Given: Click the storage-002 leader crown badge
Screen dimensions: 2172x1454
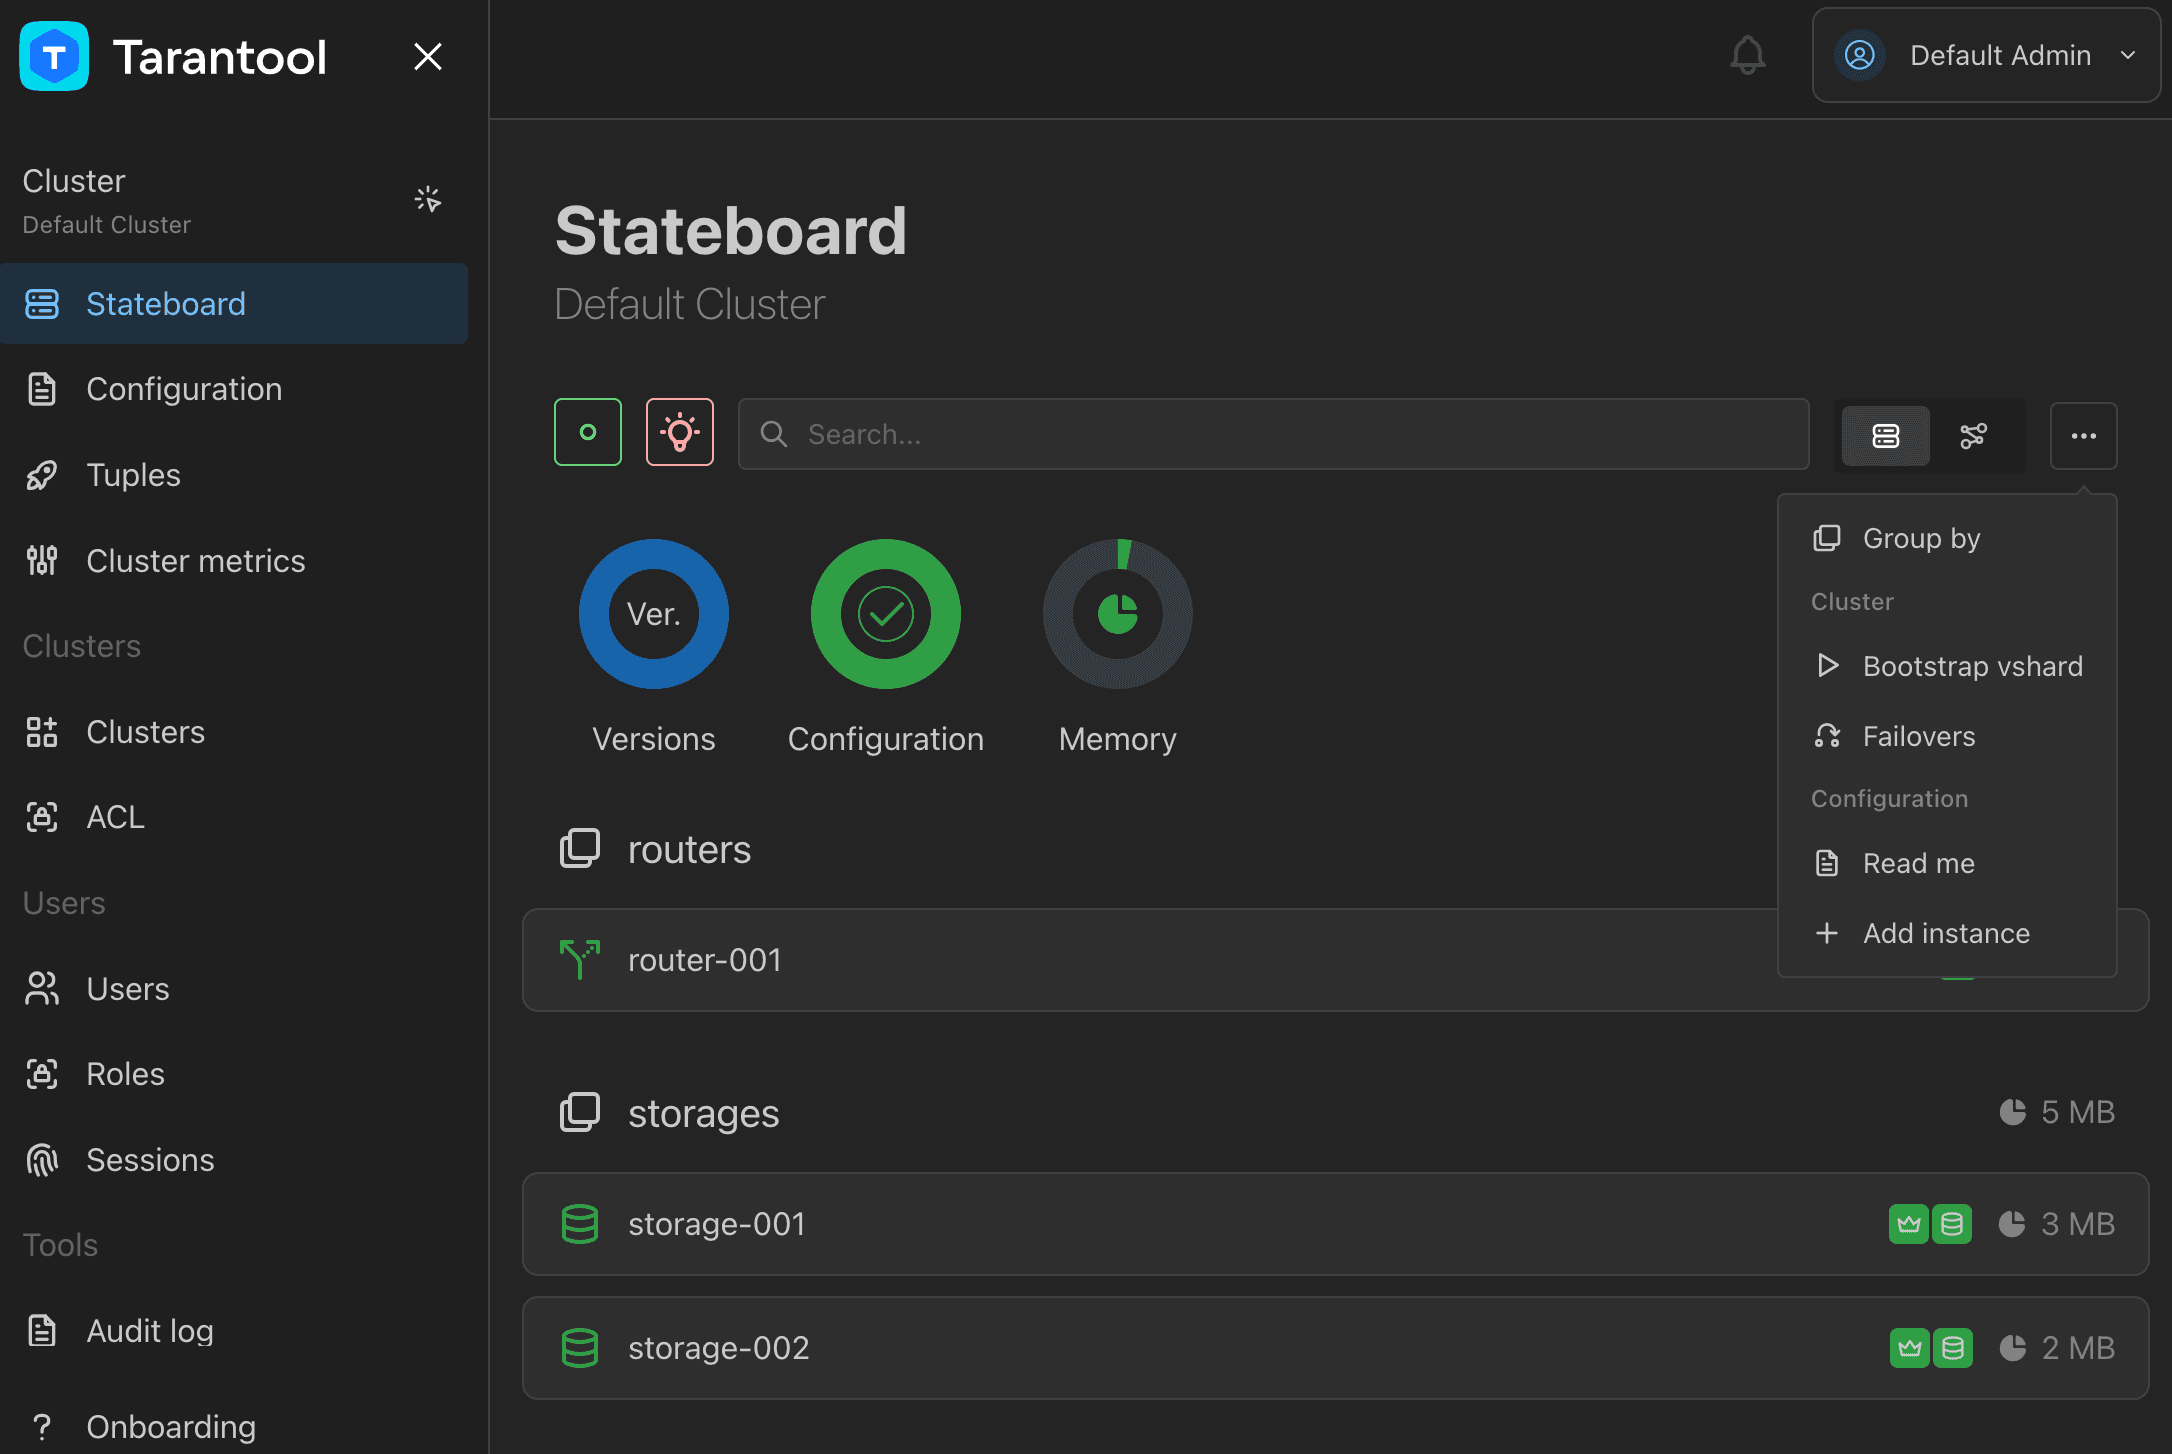Looking at the screenshot, I should click(x=1910, y=1348).
